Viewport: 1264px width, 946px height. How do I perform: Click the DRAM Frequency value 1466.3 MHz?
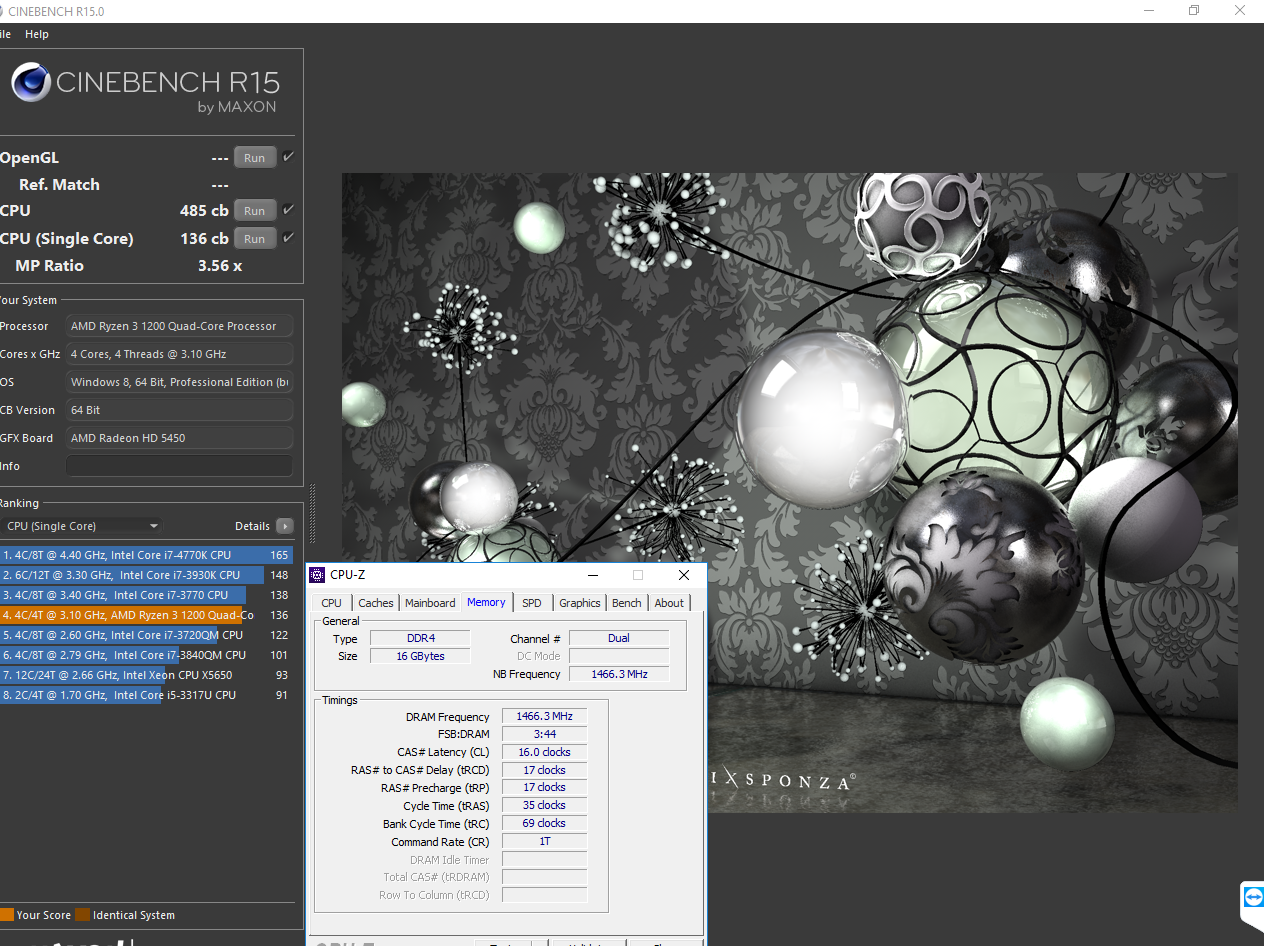pos(544,717)
